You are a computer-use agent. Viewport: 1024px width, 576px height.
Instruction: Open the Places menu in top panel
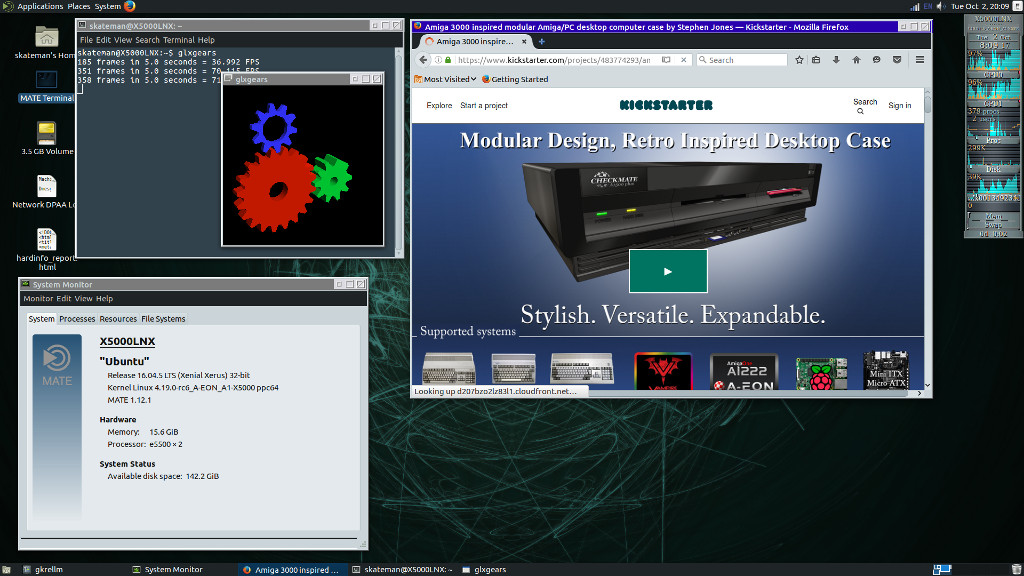[79, 6]
